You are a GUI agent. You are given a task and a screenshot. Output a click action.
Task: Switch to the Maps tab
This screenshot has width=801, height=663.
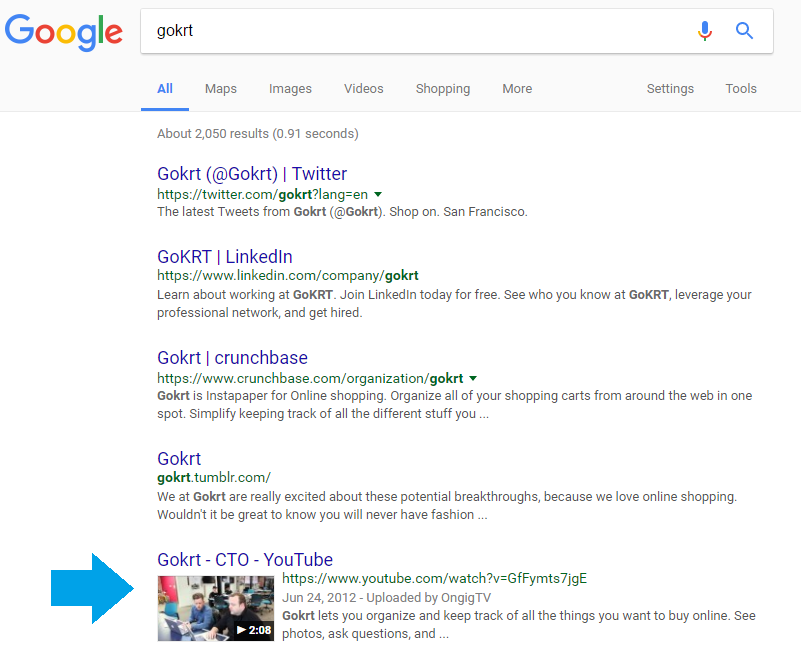[x=221, y=89]
